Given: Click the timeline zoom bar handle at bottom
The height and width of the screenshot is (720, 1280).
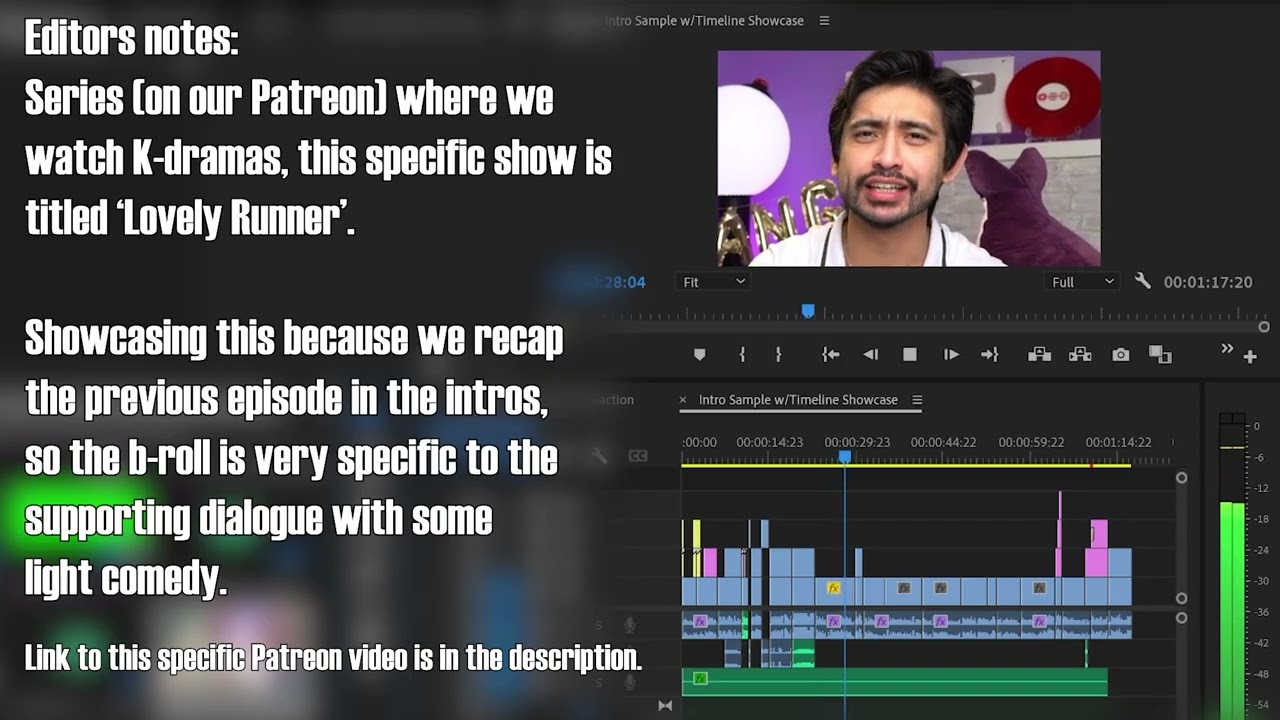Looking at the screenshot, I should pos(665,706).
